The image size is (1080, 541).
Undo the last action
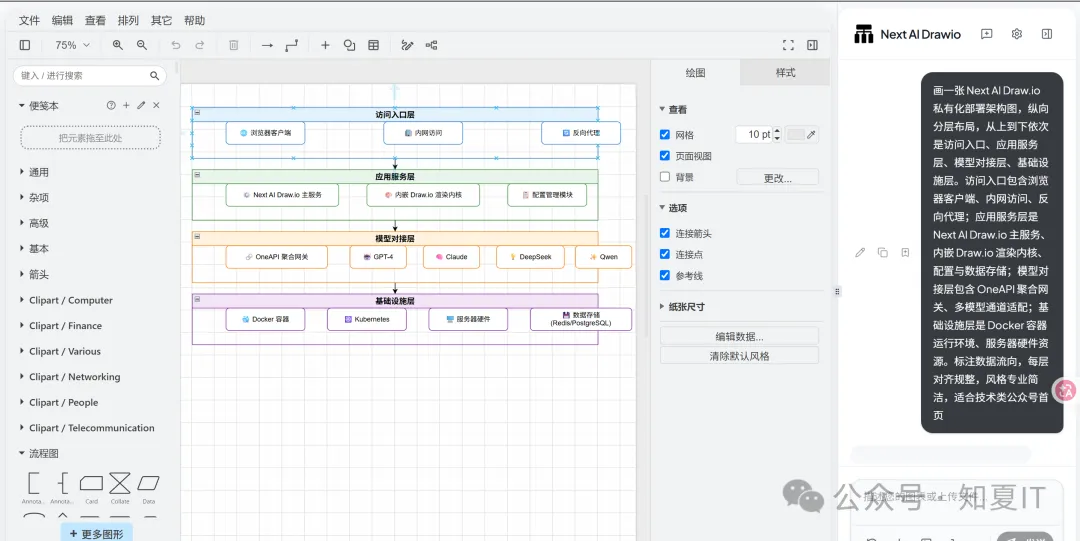[x=176, y=45]
